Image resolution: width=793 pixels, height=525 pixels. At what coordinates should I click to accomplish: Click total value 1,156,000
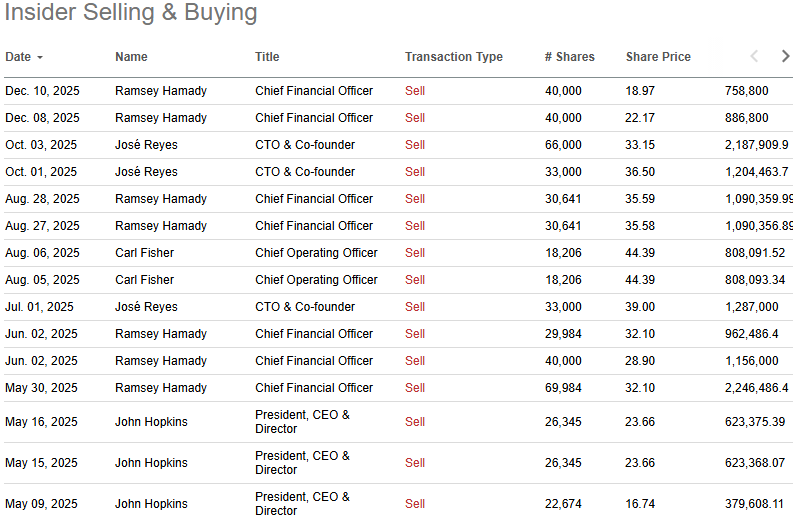point(752,361)
